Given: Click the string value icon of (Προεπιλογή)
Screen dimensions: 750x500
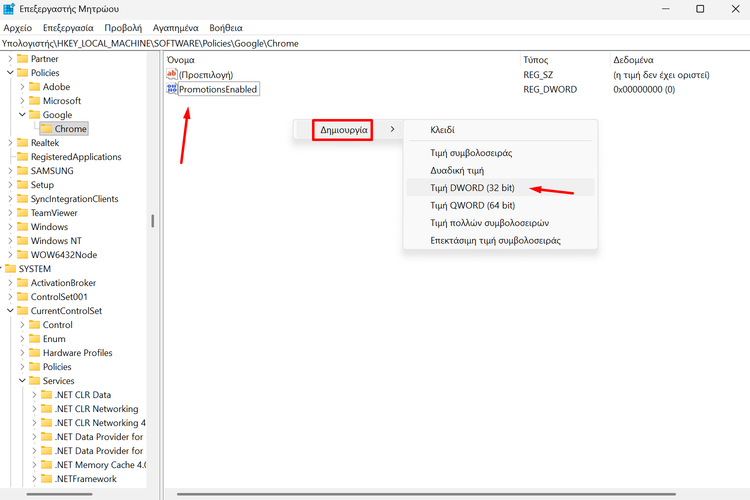Looking at the screenshot, I should tap(172, 74).
